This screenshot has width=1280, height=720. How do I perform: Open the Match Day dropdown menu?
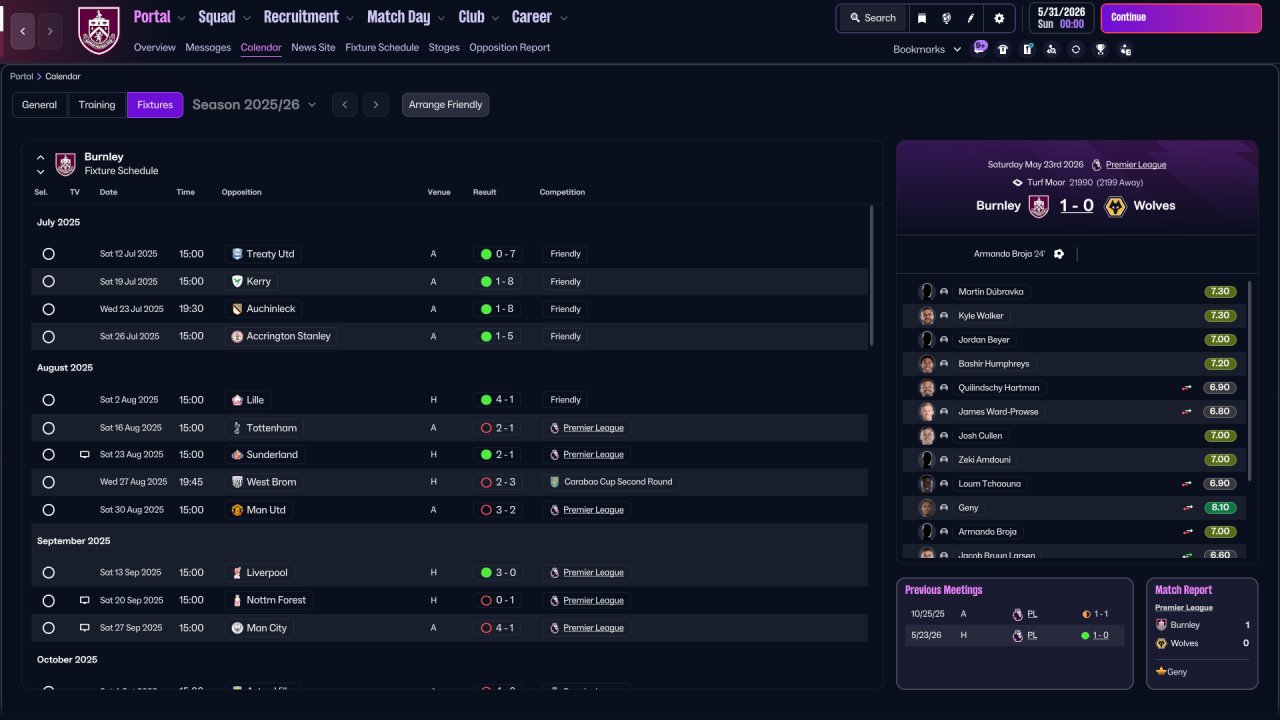[x=406, y=17]
